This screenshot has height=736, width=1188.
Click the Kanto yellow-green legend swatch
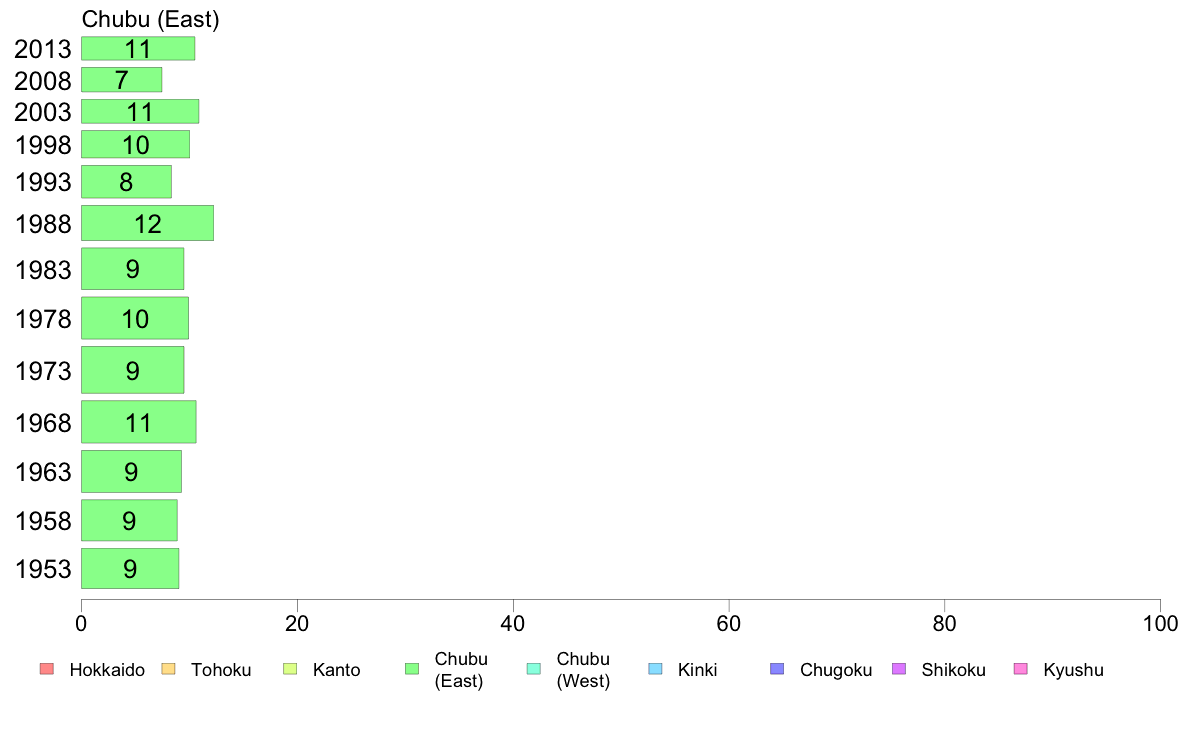point(290,669)
